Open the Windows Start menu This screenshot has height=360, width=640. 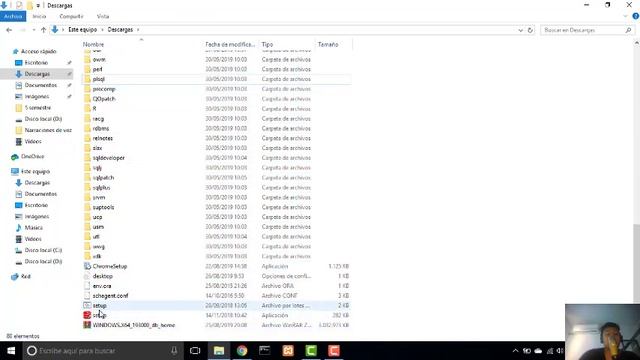click(x=11, y=351)
